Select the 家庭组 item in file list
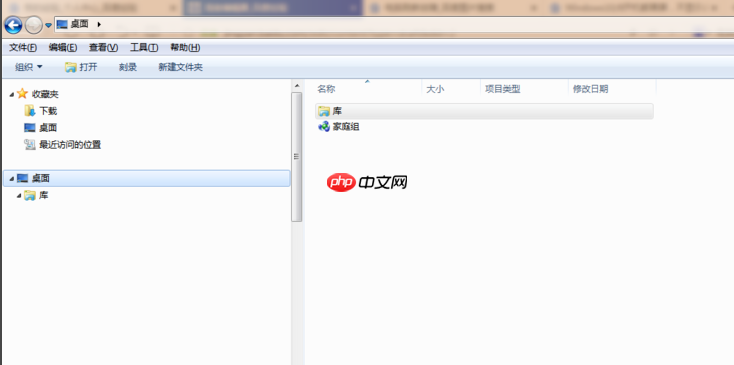Viewport: 734px width, 365px height. tap(346, 127)
